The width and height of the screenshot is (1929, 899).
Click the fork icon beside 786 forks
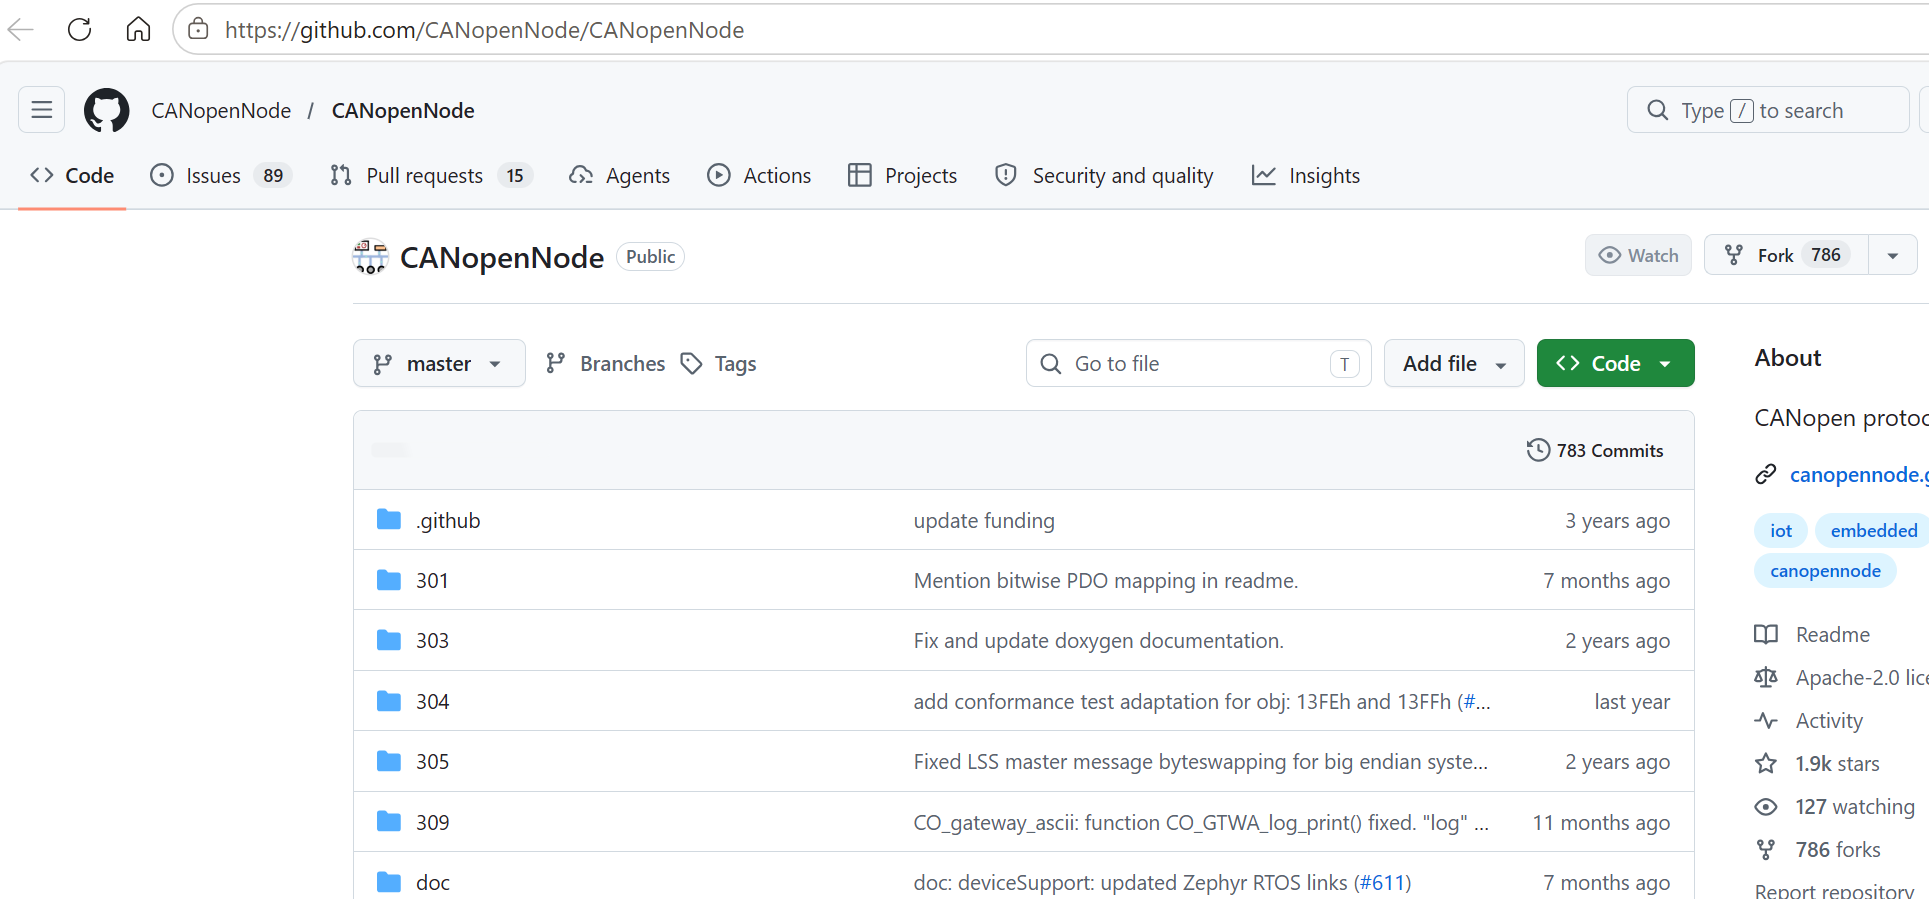(x=1766, y=849)
